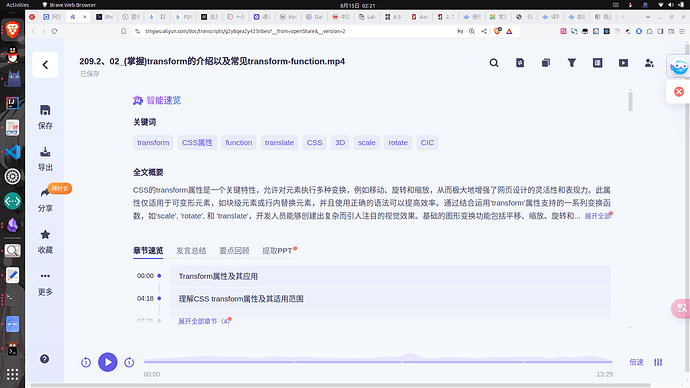Switch to the 提取PPT tab
Image resolution: width=690 pixels, height=388 pixels.
(x=277, y=251)
